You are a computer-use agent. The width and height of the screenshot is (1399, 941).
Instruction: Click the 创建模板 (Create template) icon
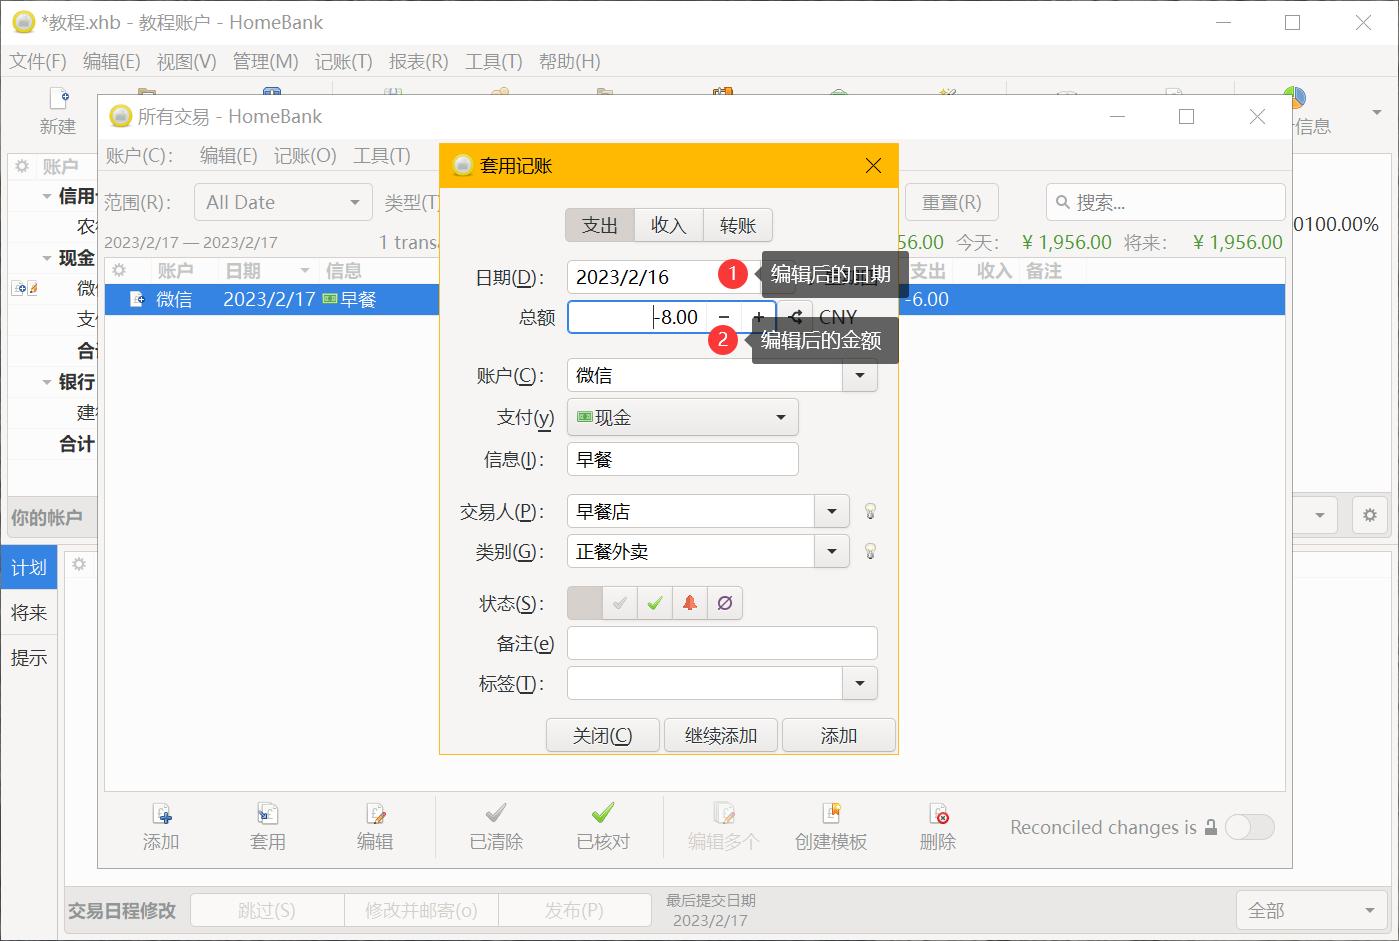click(830, 825)
